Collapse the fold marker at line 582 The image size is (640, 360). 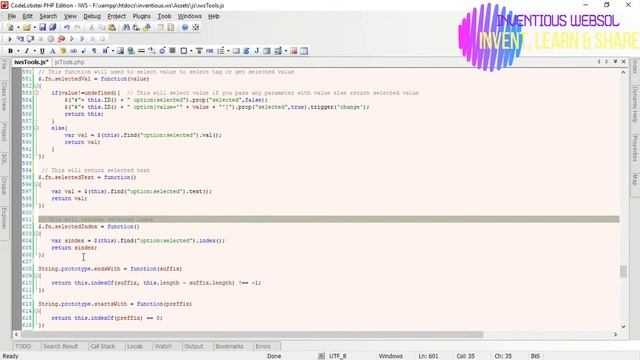point(36,86)
